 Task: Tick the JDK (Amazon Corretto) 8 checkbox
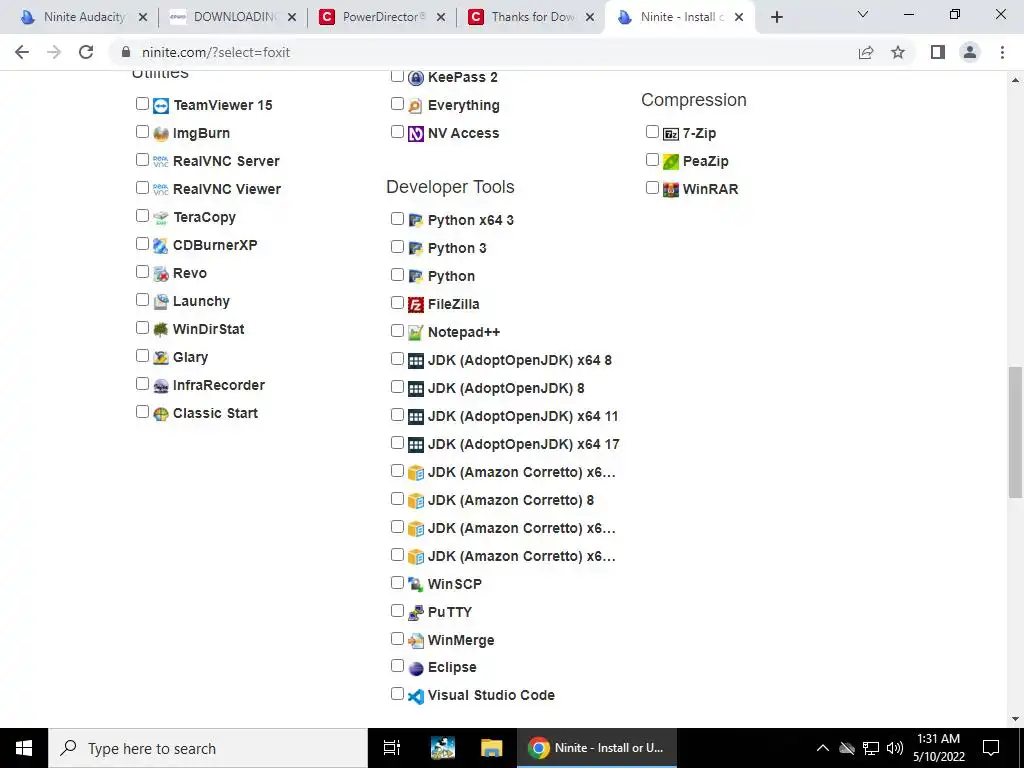coord(397,499)
